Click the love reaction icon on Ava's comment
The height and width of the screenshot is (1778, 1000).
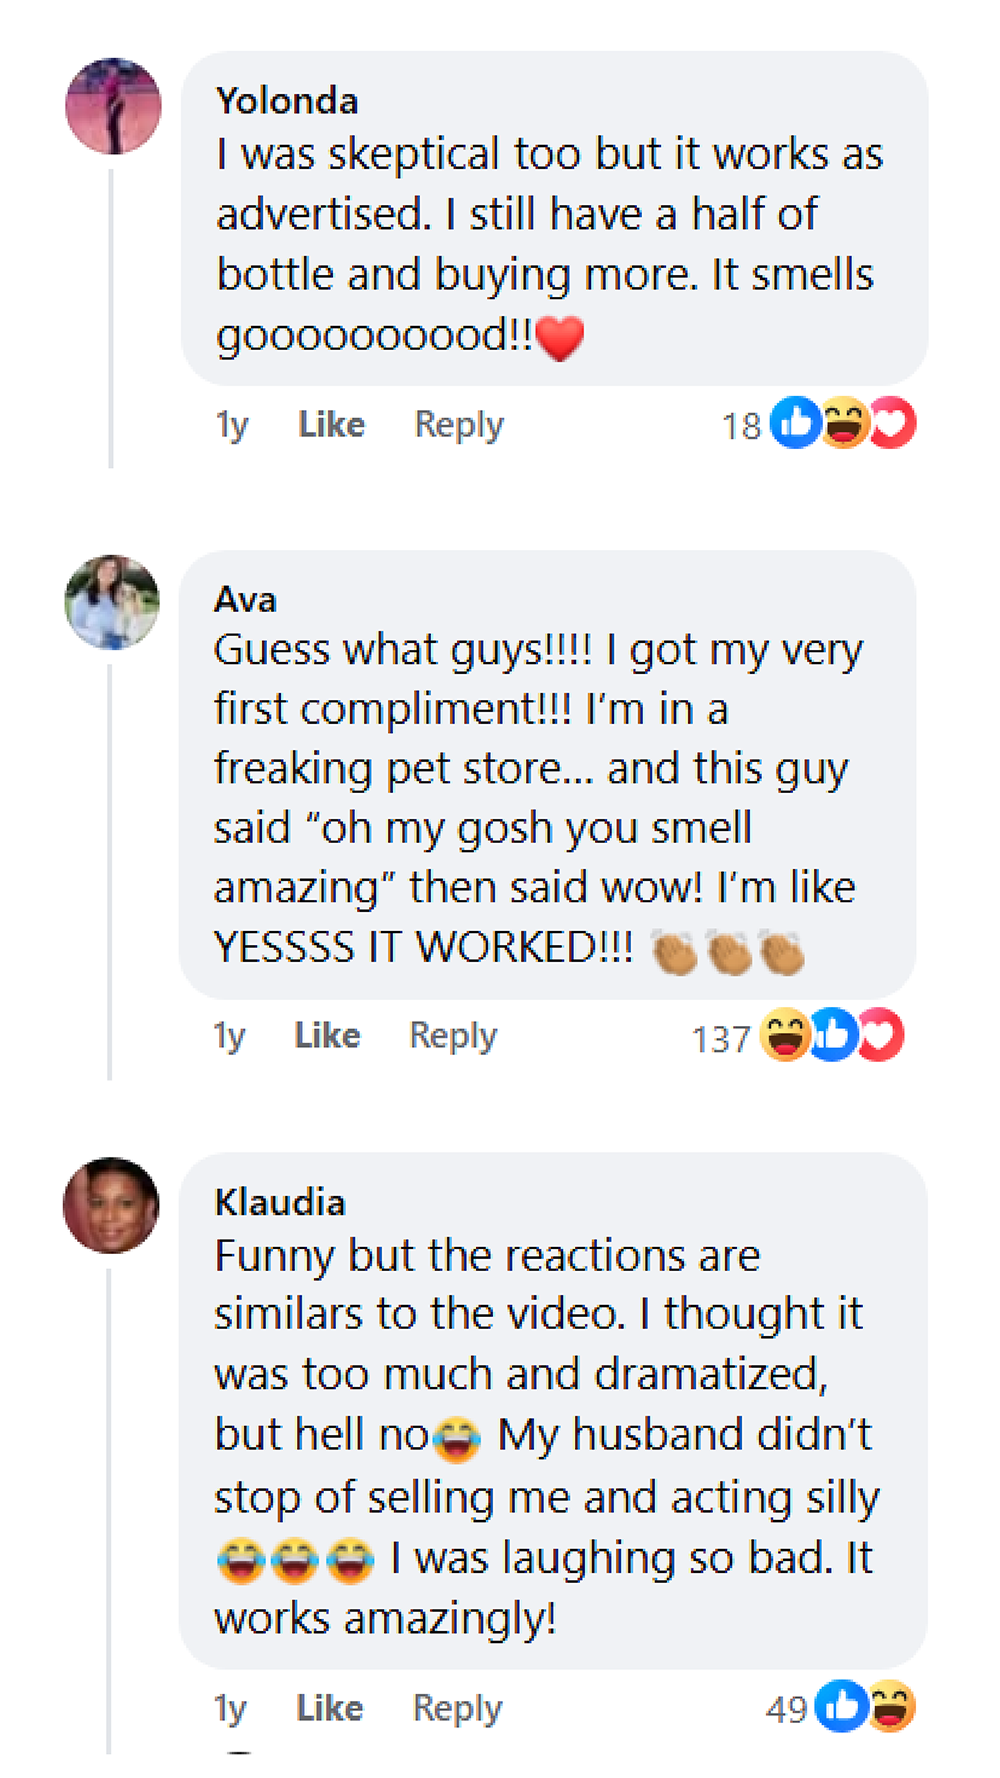[881, 1036]
